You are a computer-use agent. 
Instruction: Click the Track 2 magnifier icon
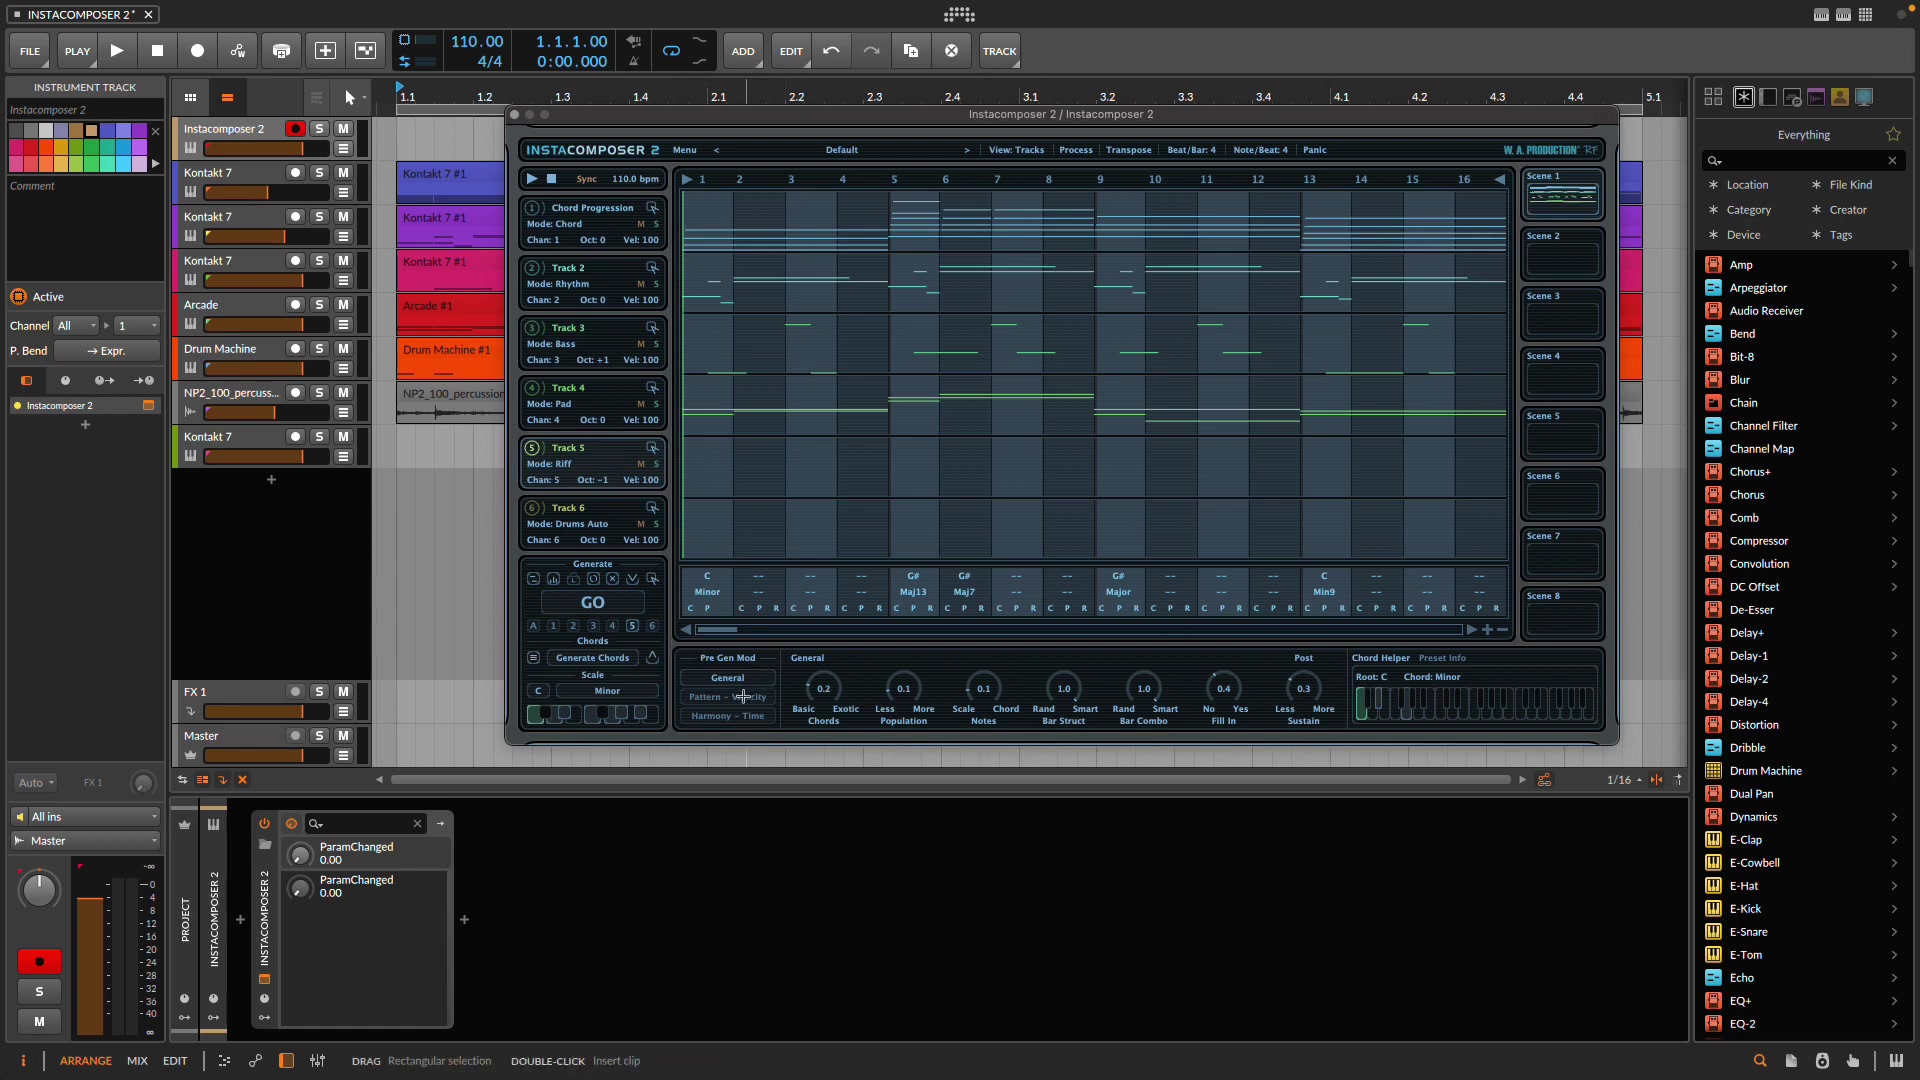(652, 268)
